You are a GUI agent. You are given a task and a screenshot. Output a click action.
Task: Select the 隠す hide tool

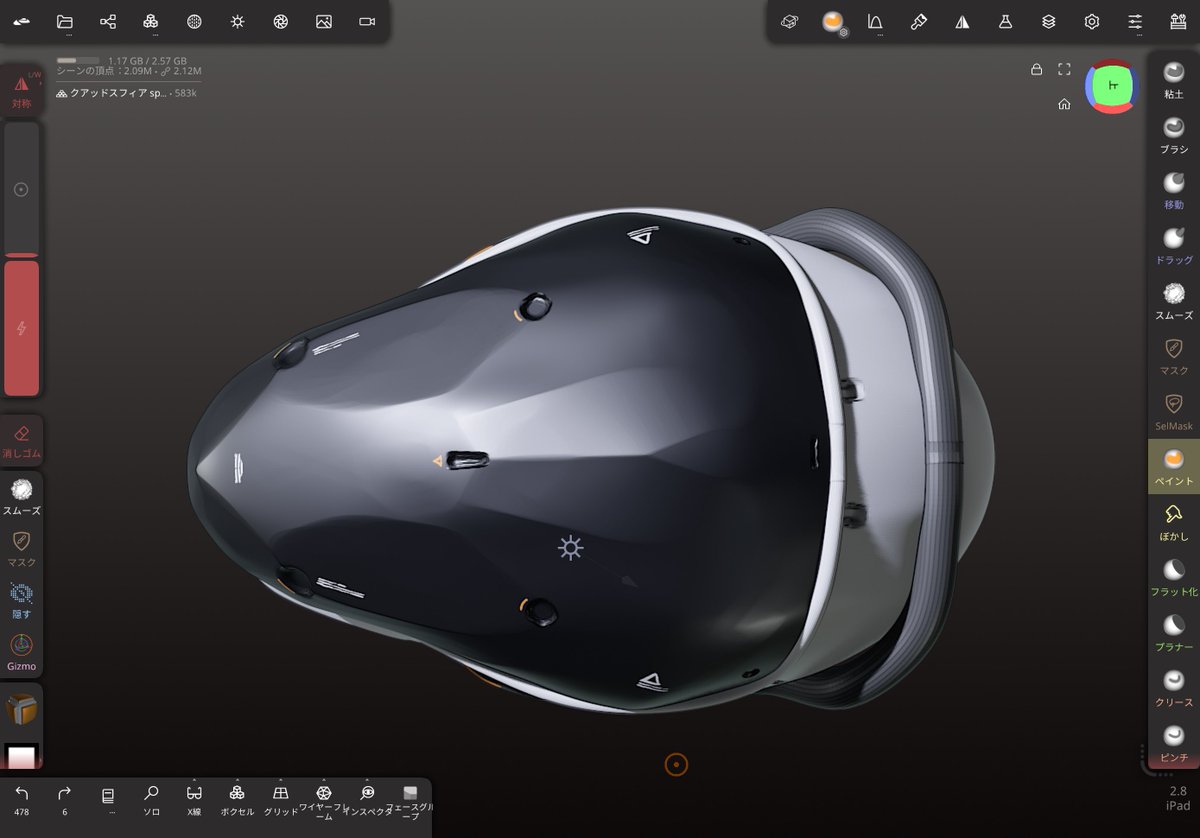pos(21,600)
